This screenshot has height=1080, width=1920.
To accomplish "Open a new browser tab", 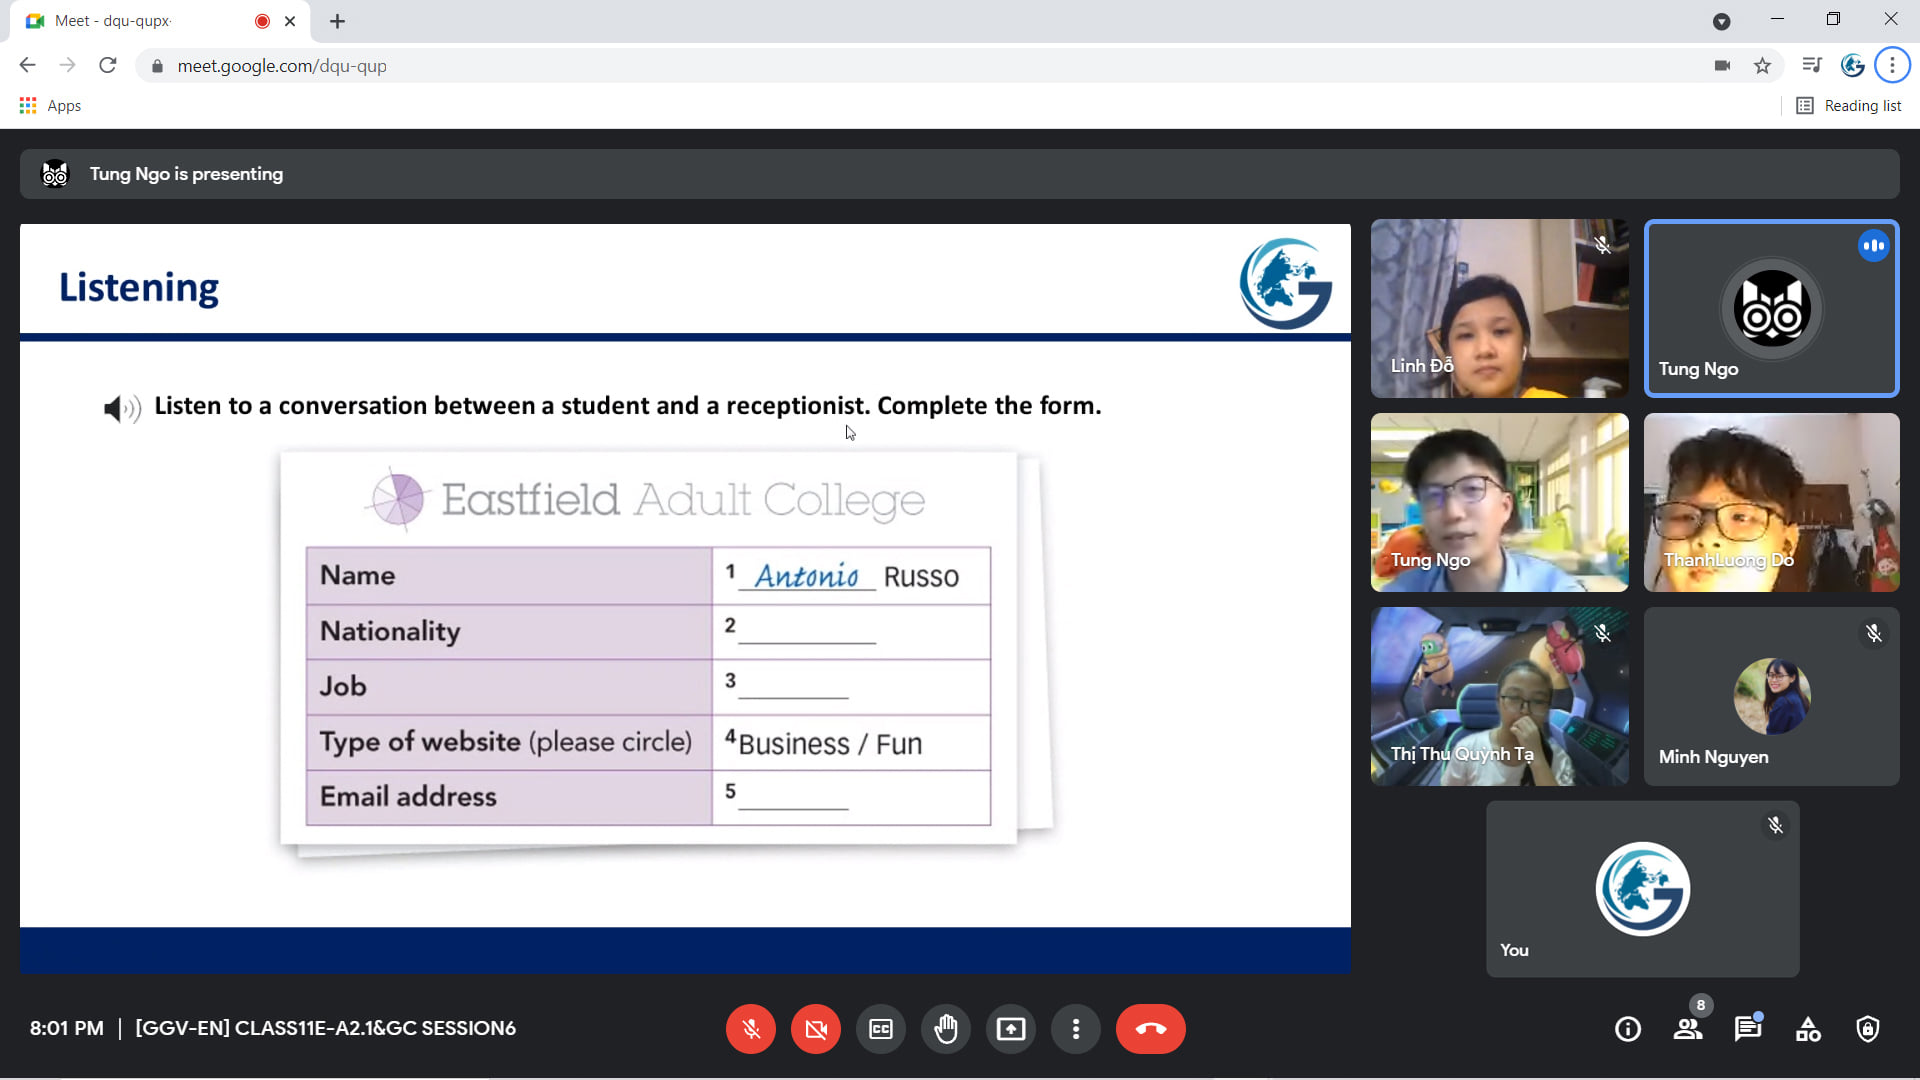I will point(337,21).
